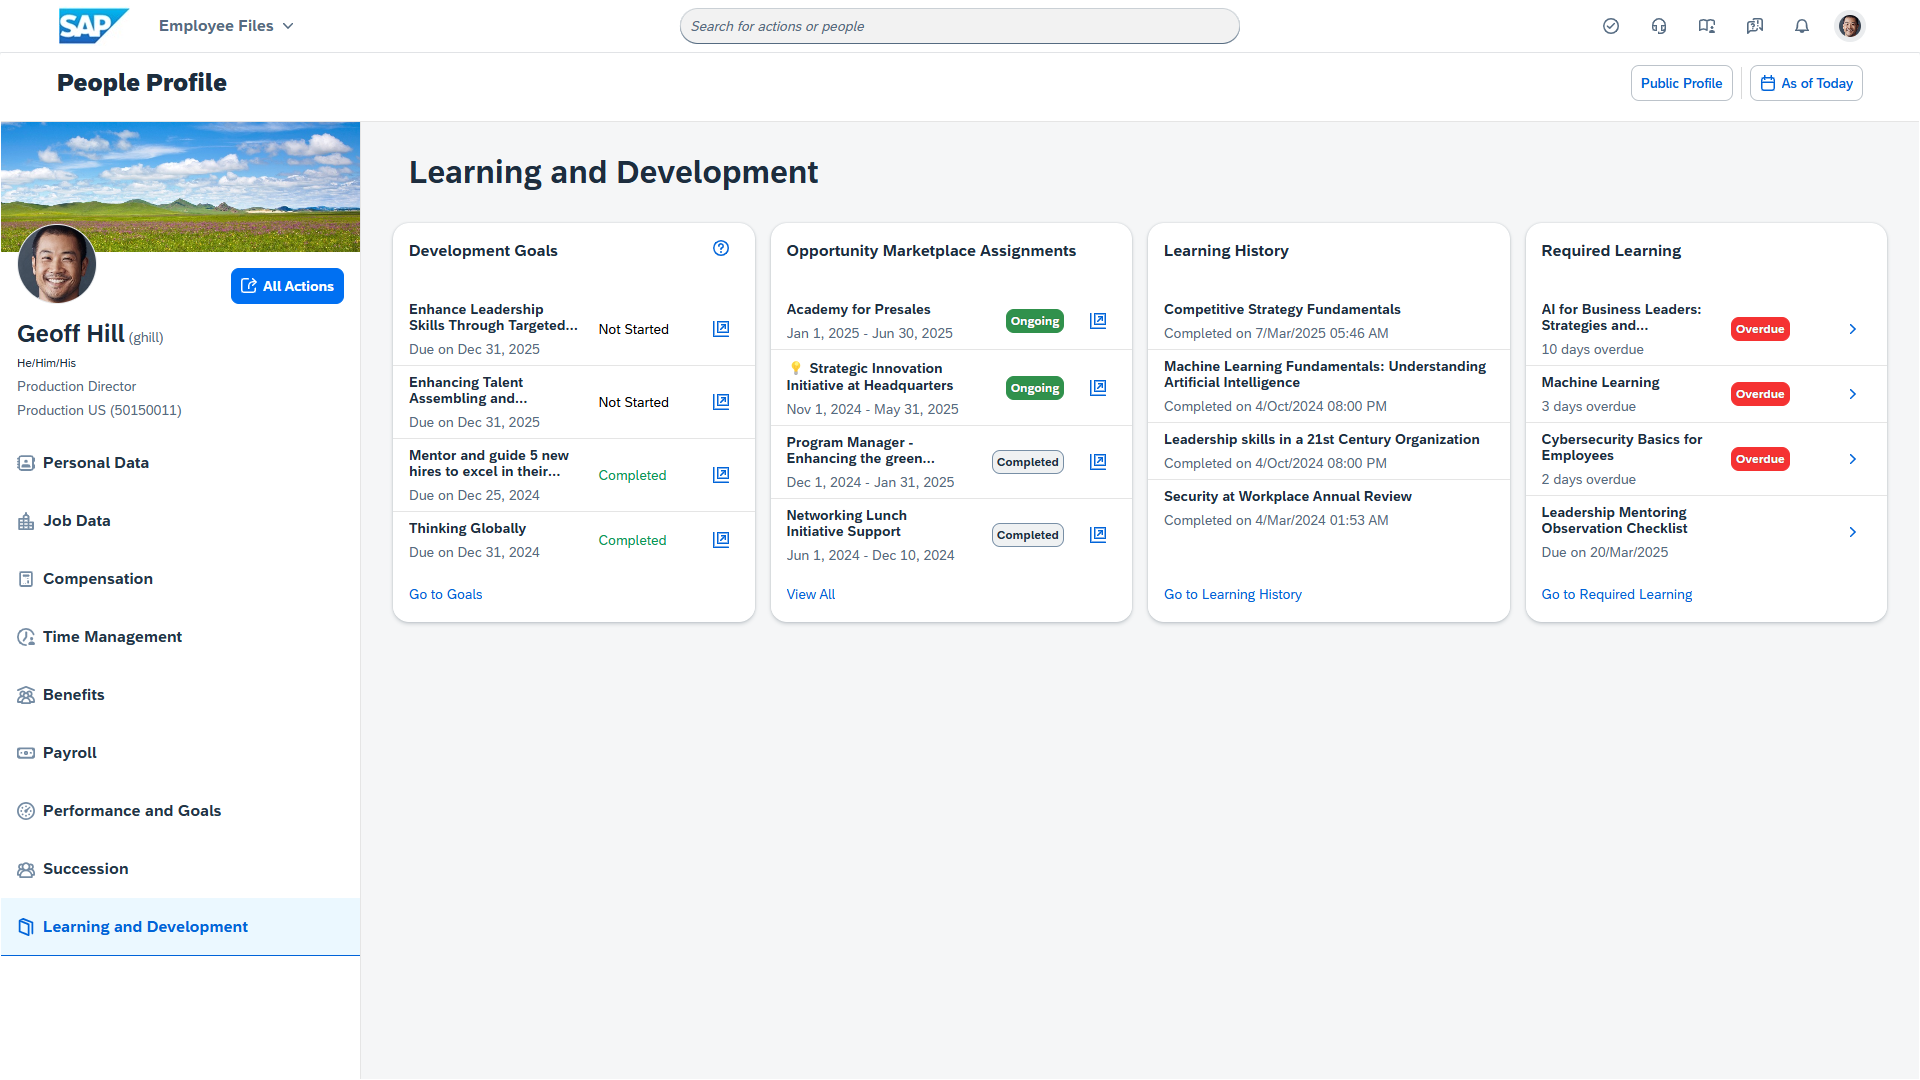This screenshot has height=1080, width=1920.
Task: Click the user avatar in top right
Action: click(x=1850, y=26)
